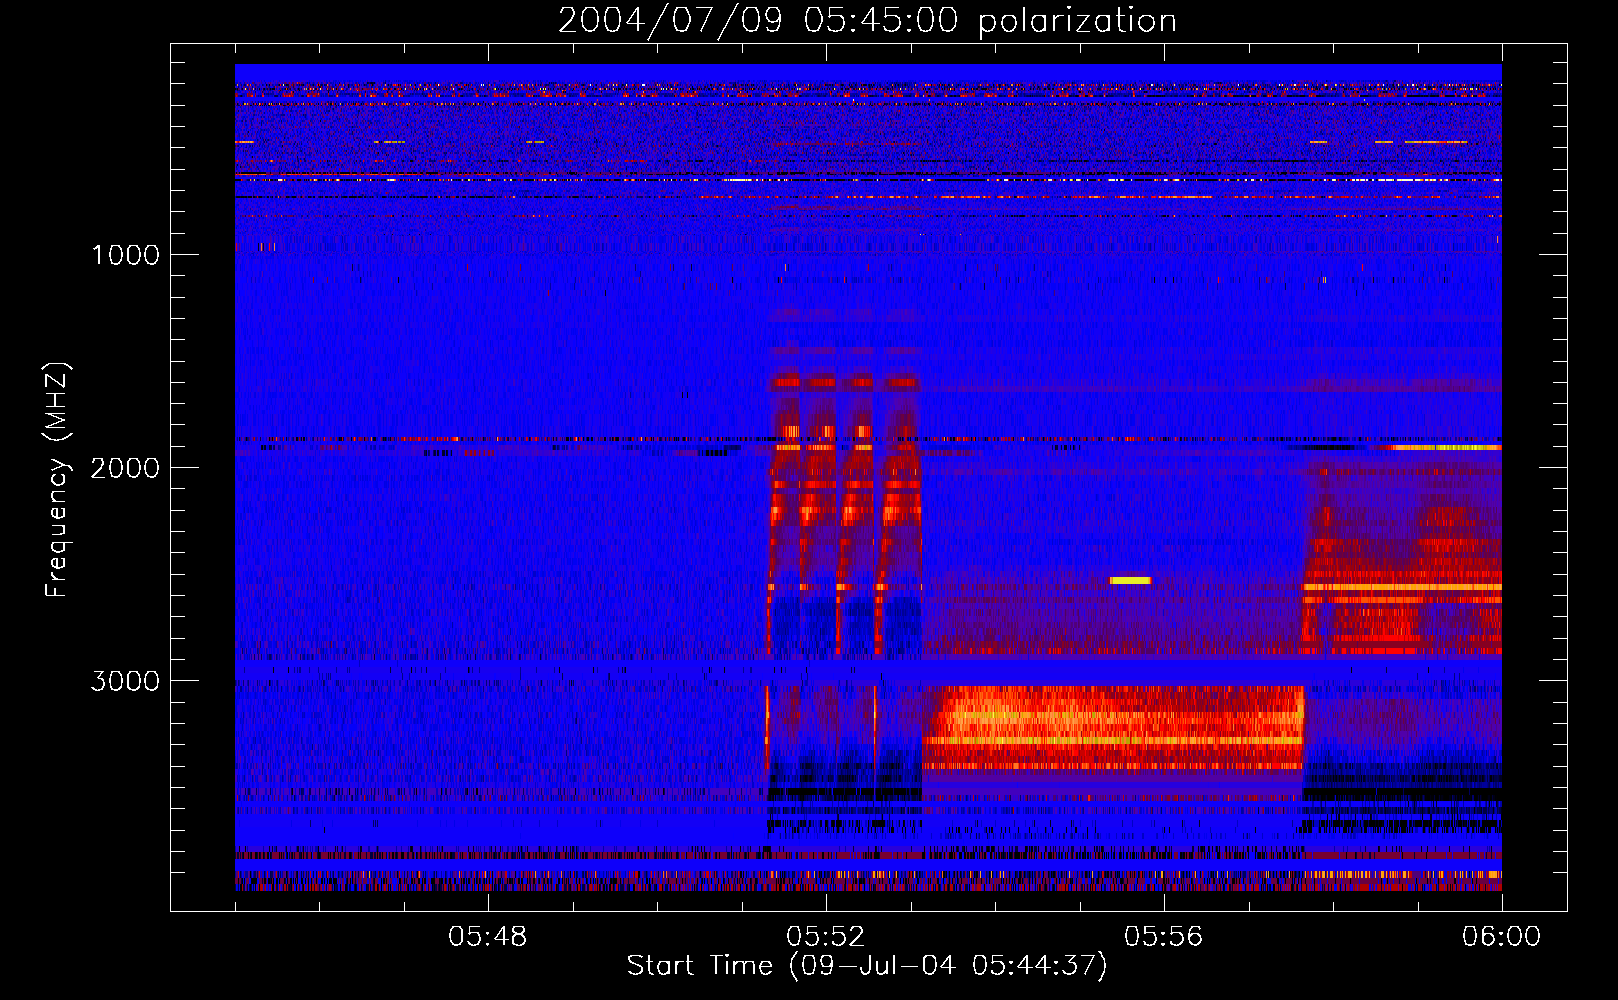Viewport: 1618px width, 1000px height.
Task: Click the '06:00' time tick label
Action: [x=1501, y=937]
